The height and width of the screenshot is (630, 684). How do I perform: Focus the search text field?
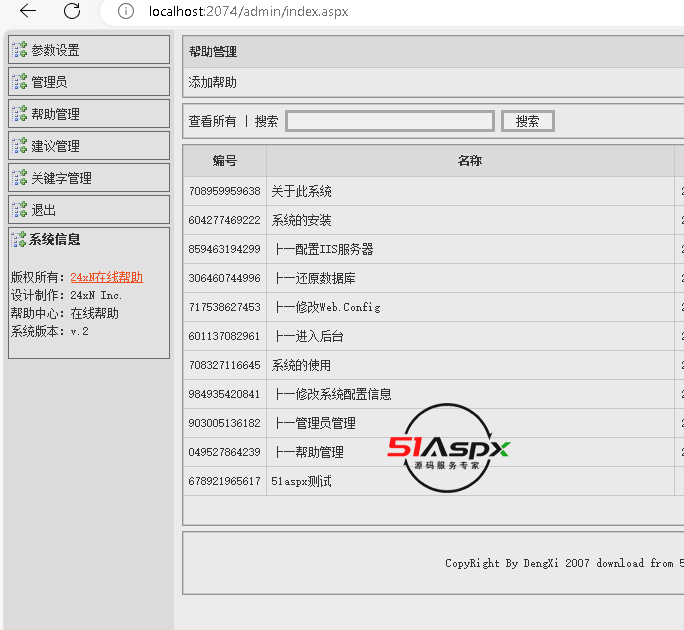coord(390,121)
